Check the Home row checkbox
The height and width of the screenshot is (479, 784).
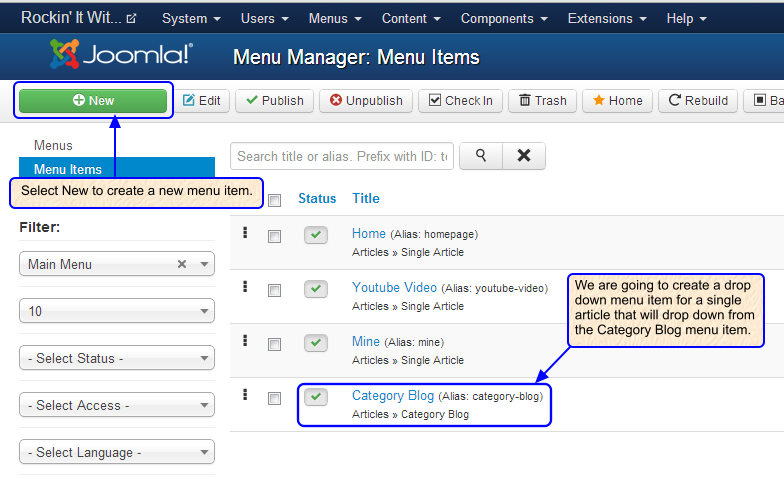274,236
